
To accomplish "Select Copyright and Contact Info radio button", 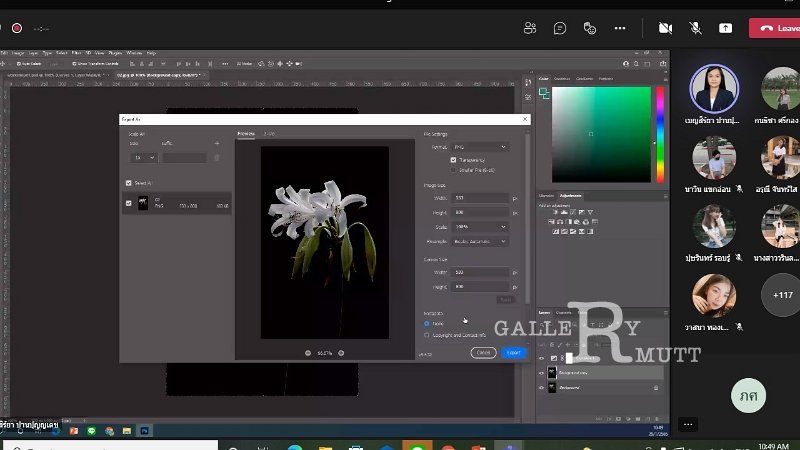I will pos(427,335).
